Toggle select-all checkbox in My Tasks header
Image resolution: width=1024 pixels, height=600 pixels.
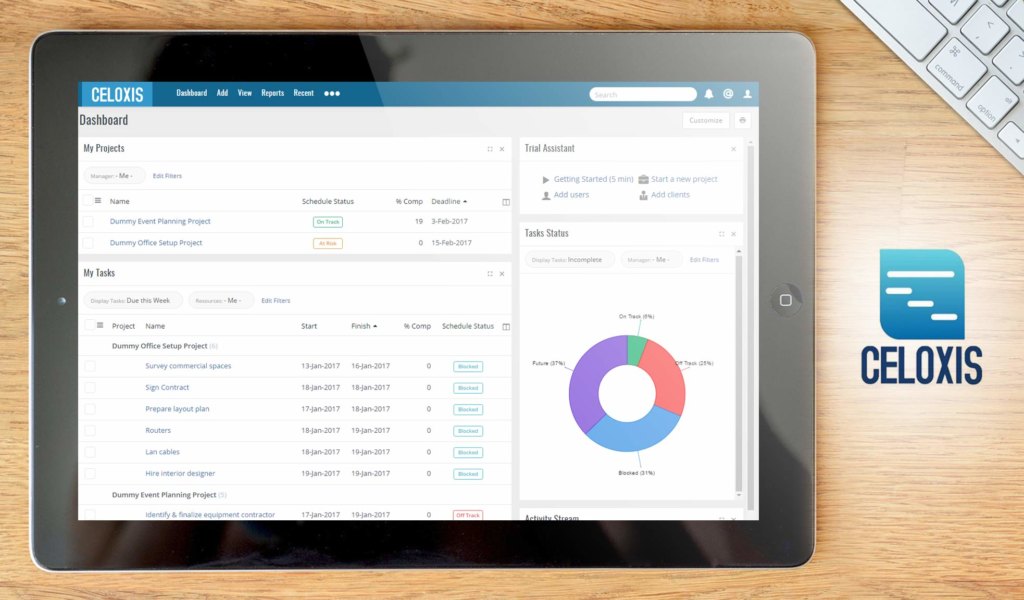tap(89, 325)
